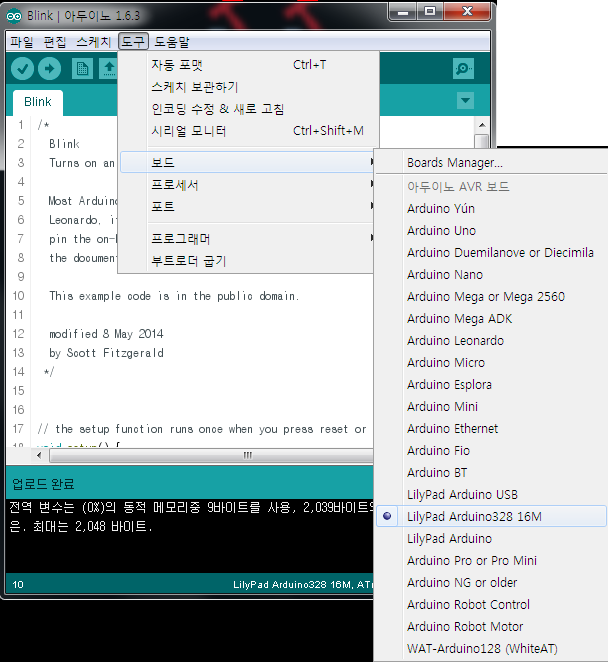This screenshot has width=608, height=662.
Task: Select Arduino Leonardo board
Action: [491, 340]
